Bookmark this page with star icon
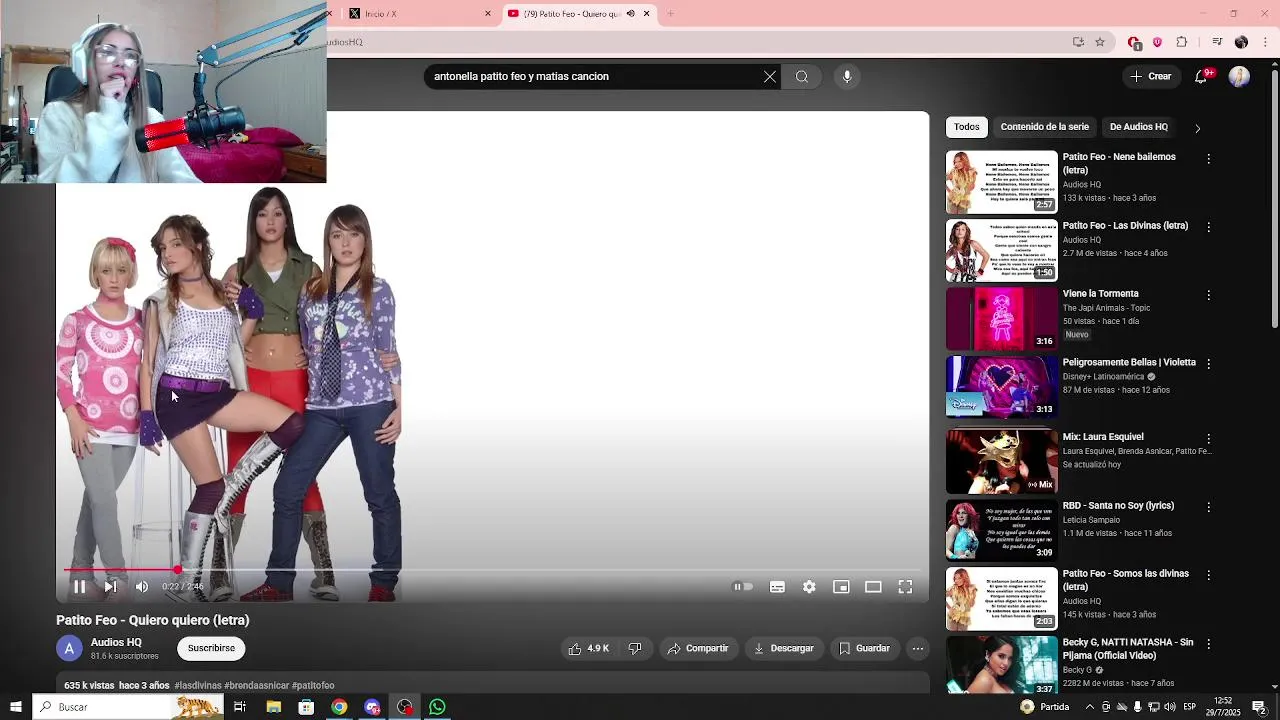 coord(1100,42)
